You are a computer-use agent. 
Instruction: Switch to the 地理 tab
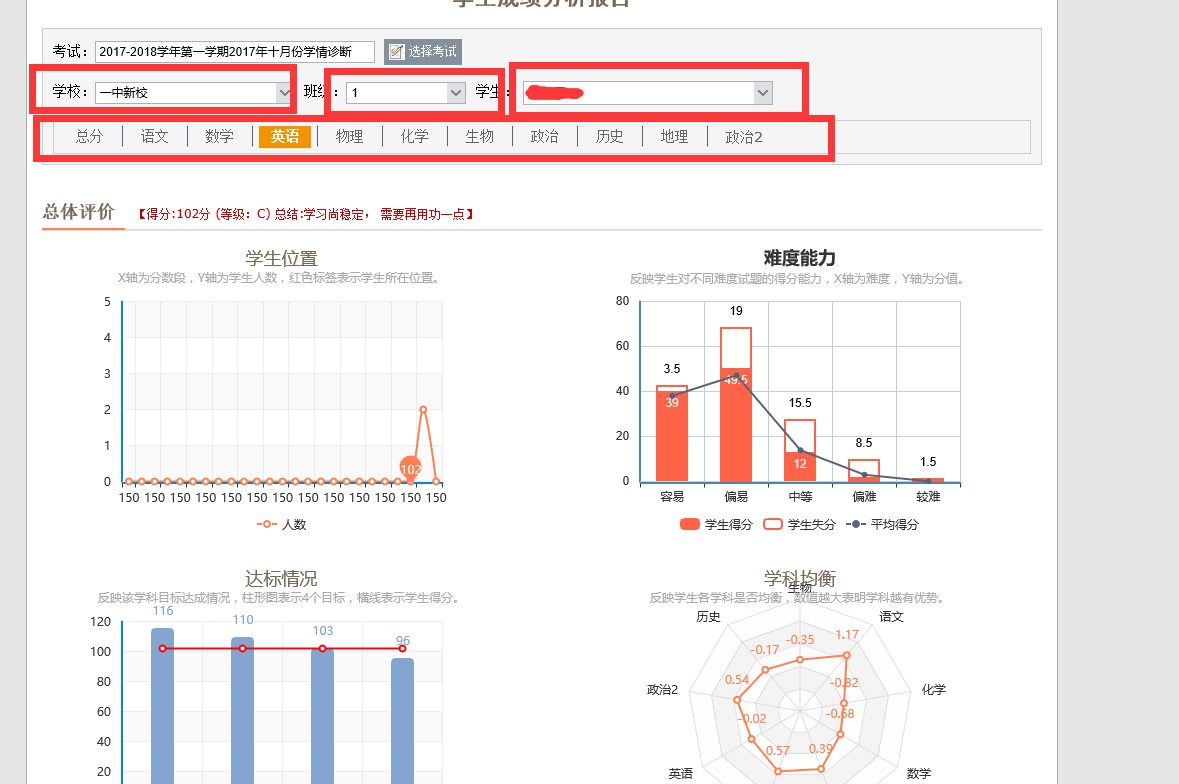click(x=675, y=137)
